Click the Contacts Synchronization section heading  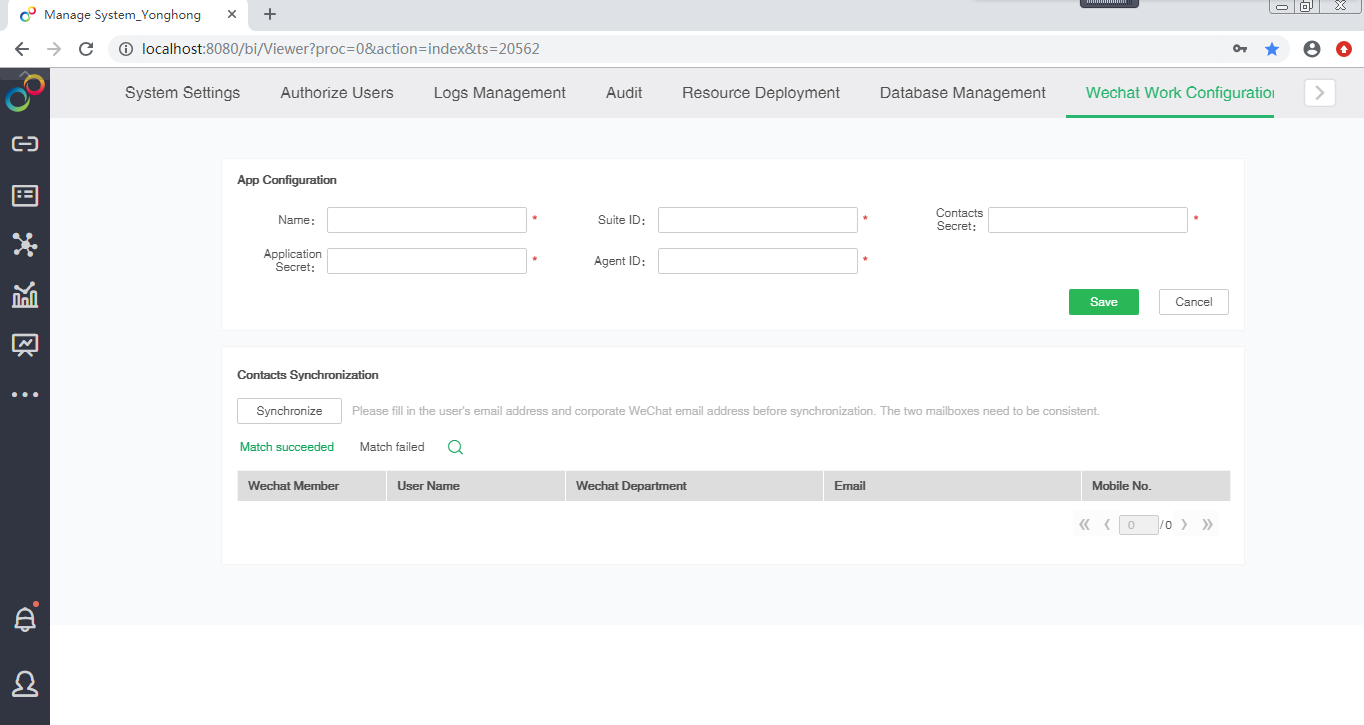tap(308, 375)
